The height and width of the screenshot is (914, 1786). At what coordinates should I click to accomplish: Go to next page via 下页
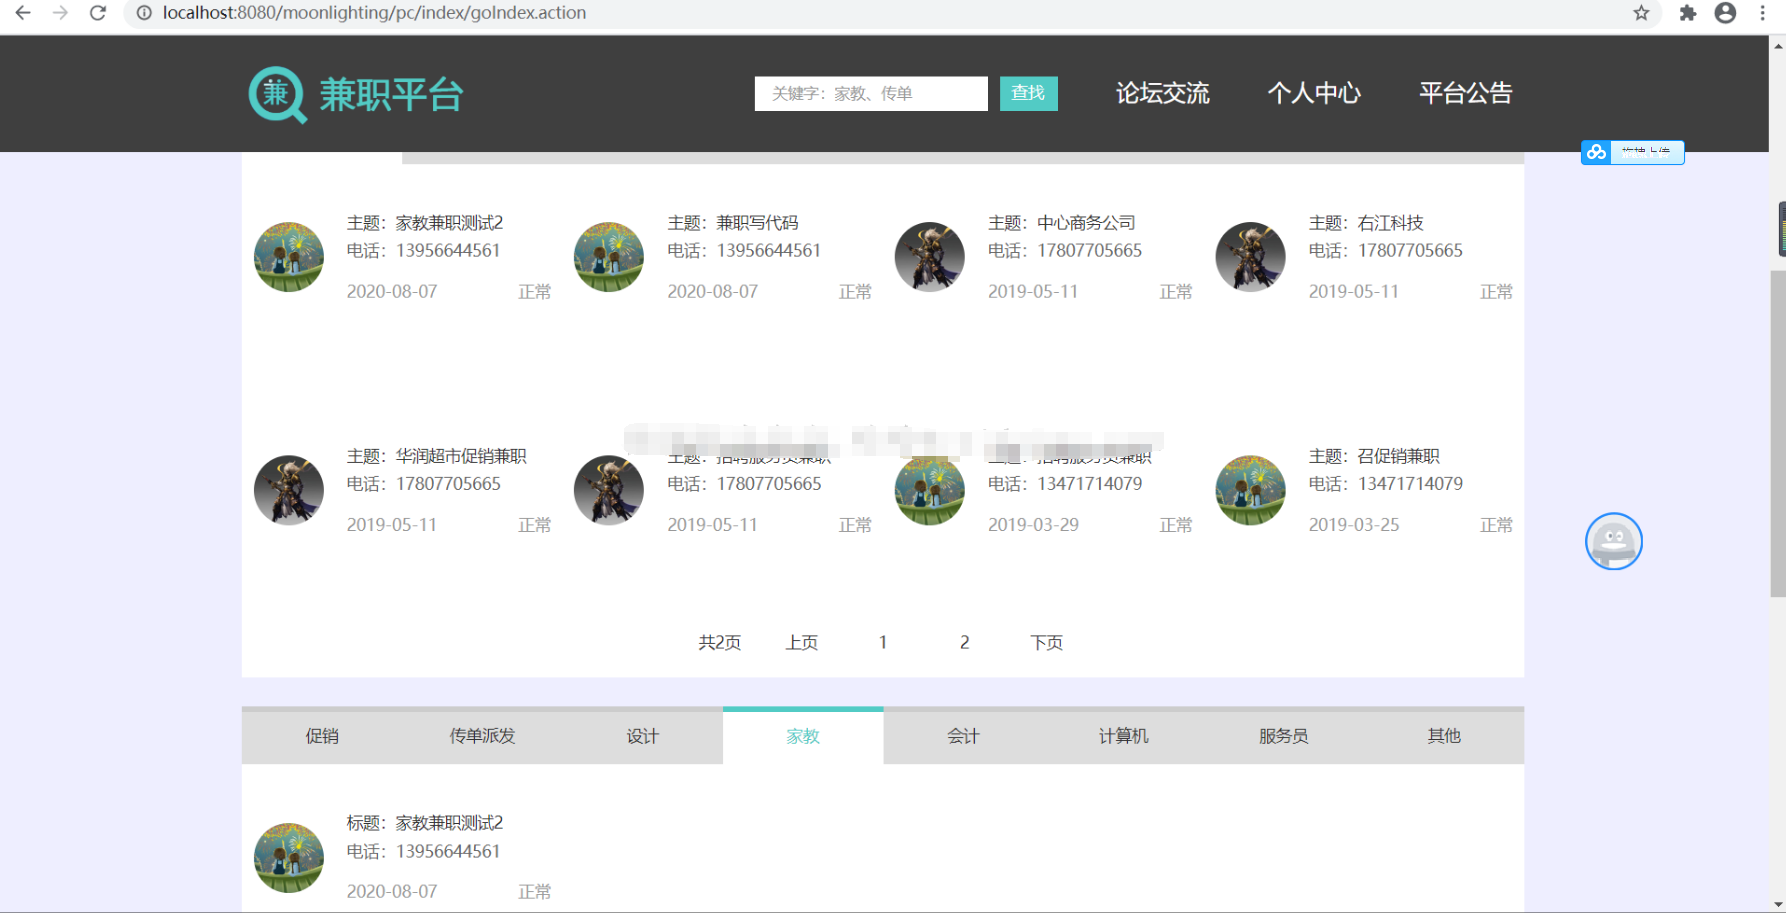(x=1047, y=642)
